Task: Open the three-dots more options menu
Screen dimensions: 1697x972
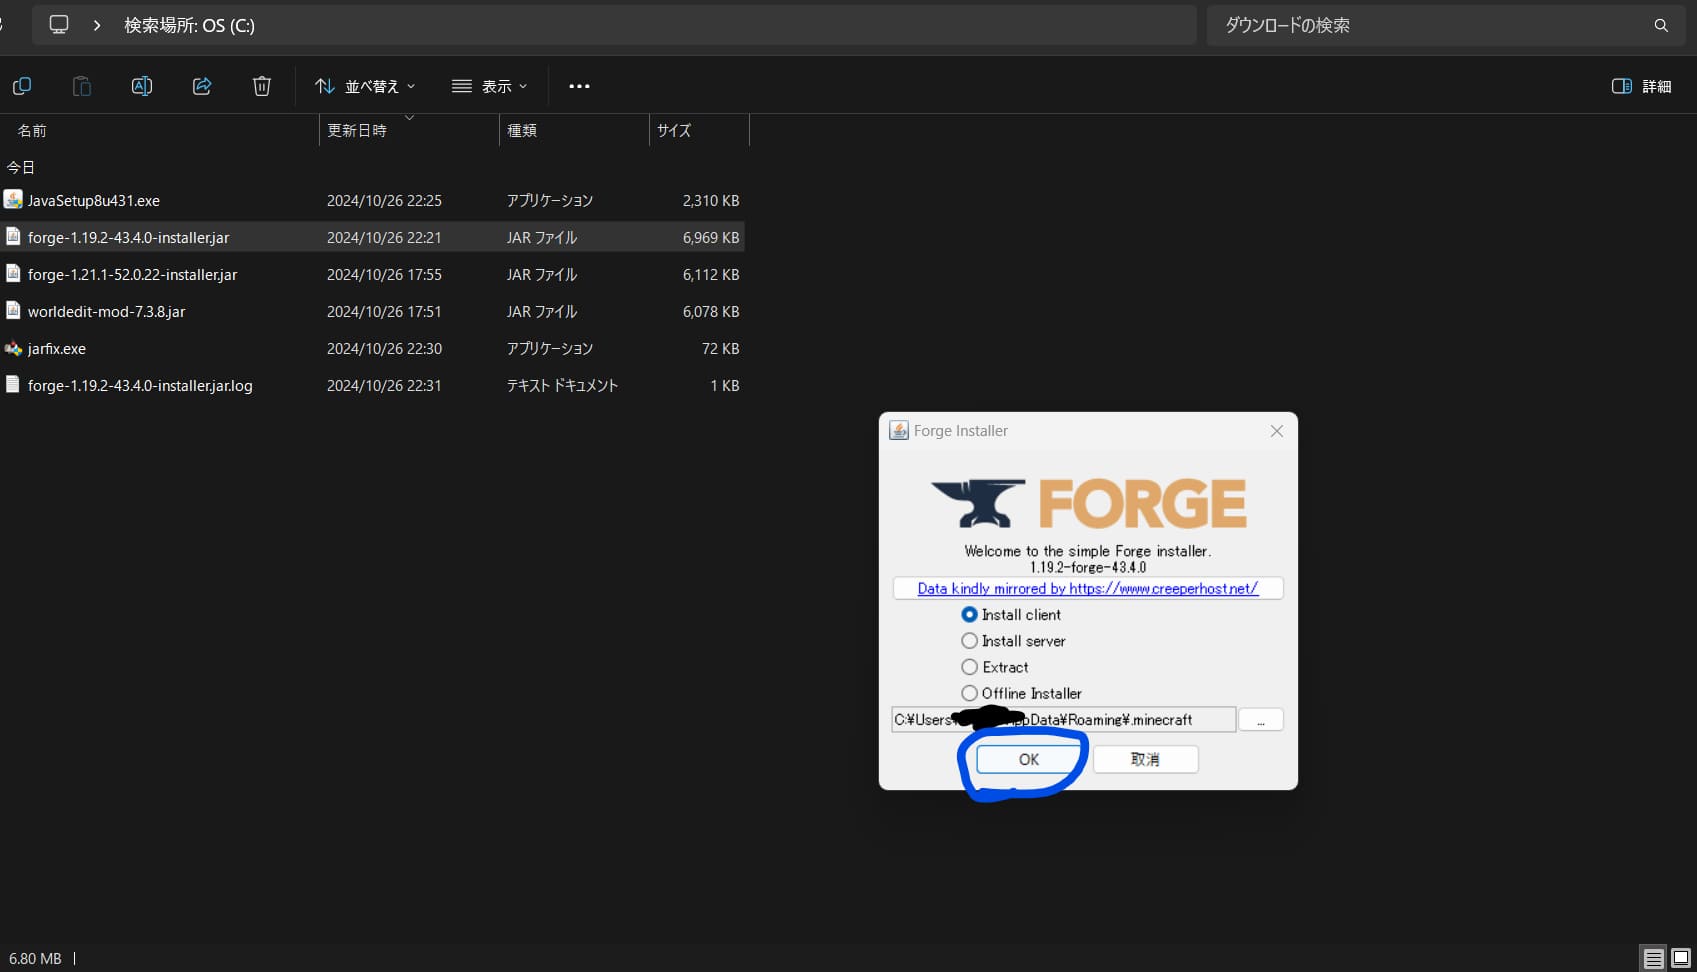Action: pyautogui.click(x=579, y=86)
